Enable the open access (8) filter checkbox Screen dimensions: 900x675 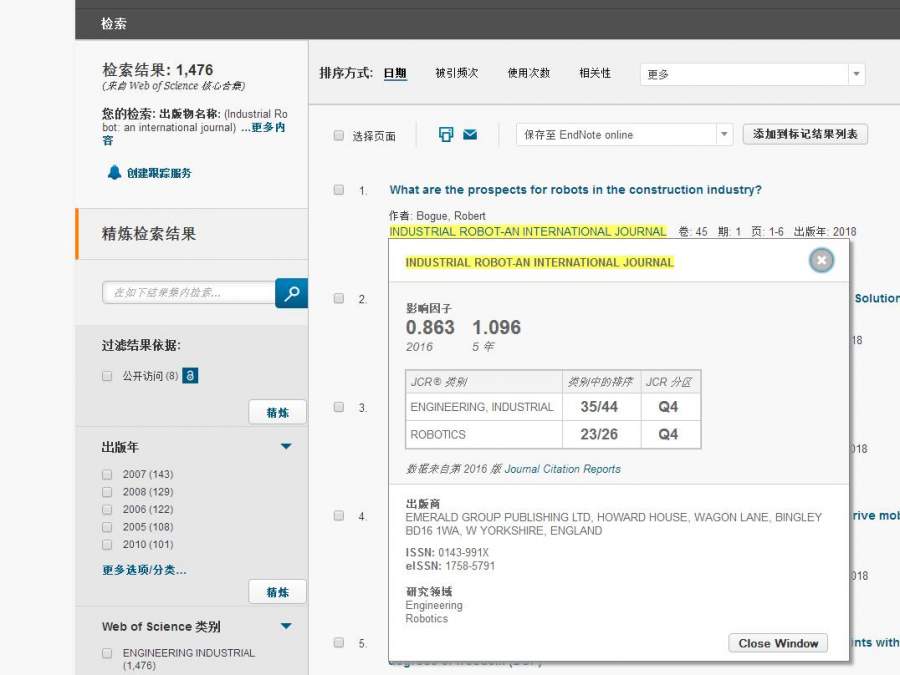(107, 376)
